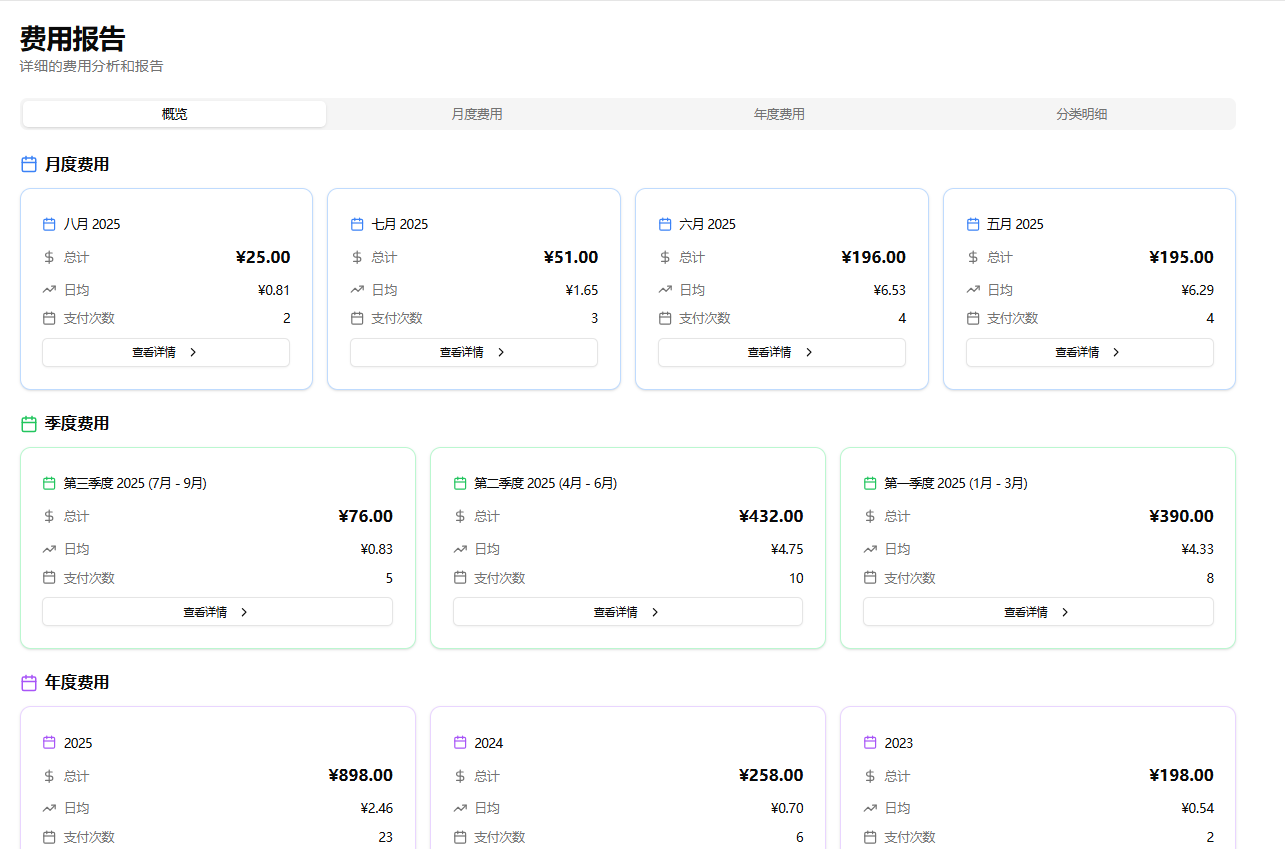Click the trend icon in the 2023 yearly card
This screenshot has width=1285, height=849.
pos(870,808)
